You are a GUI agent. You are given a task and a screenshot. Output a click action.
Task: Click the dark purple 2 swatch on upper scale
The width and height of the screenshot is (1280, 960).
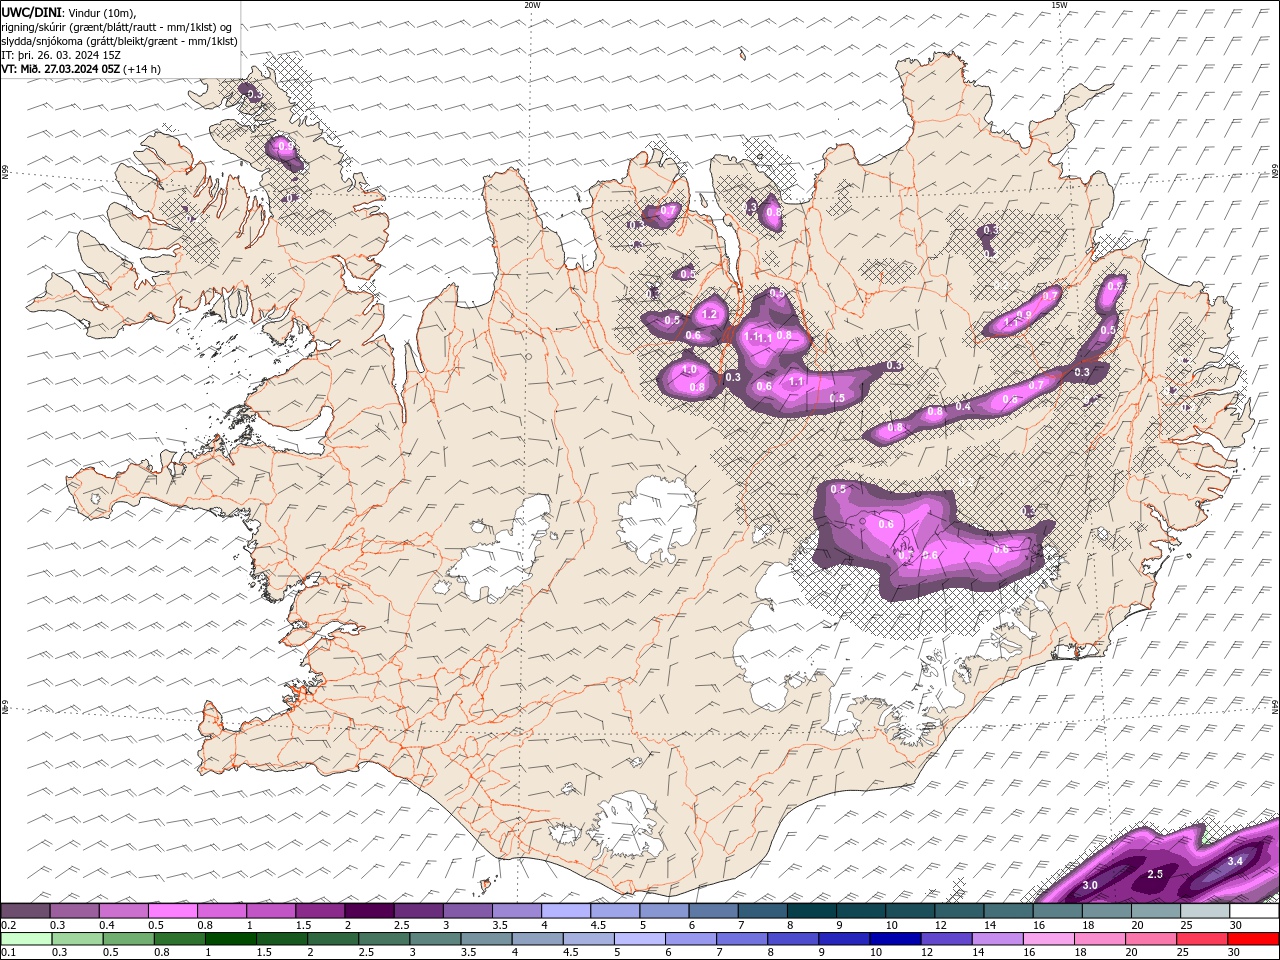(x=368, y=911)
